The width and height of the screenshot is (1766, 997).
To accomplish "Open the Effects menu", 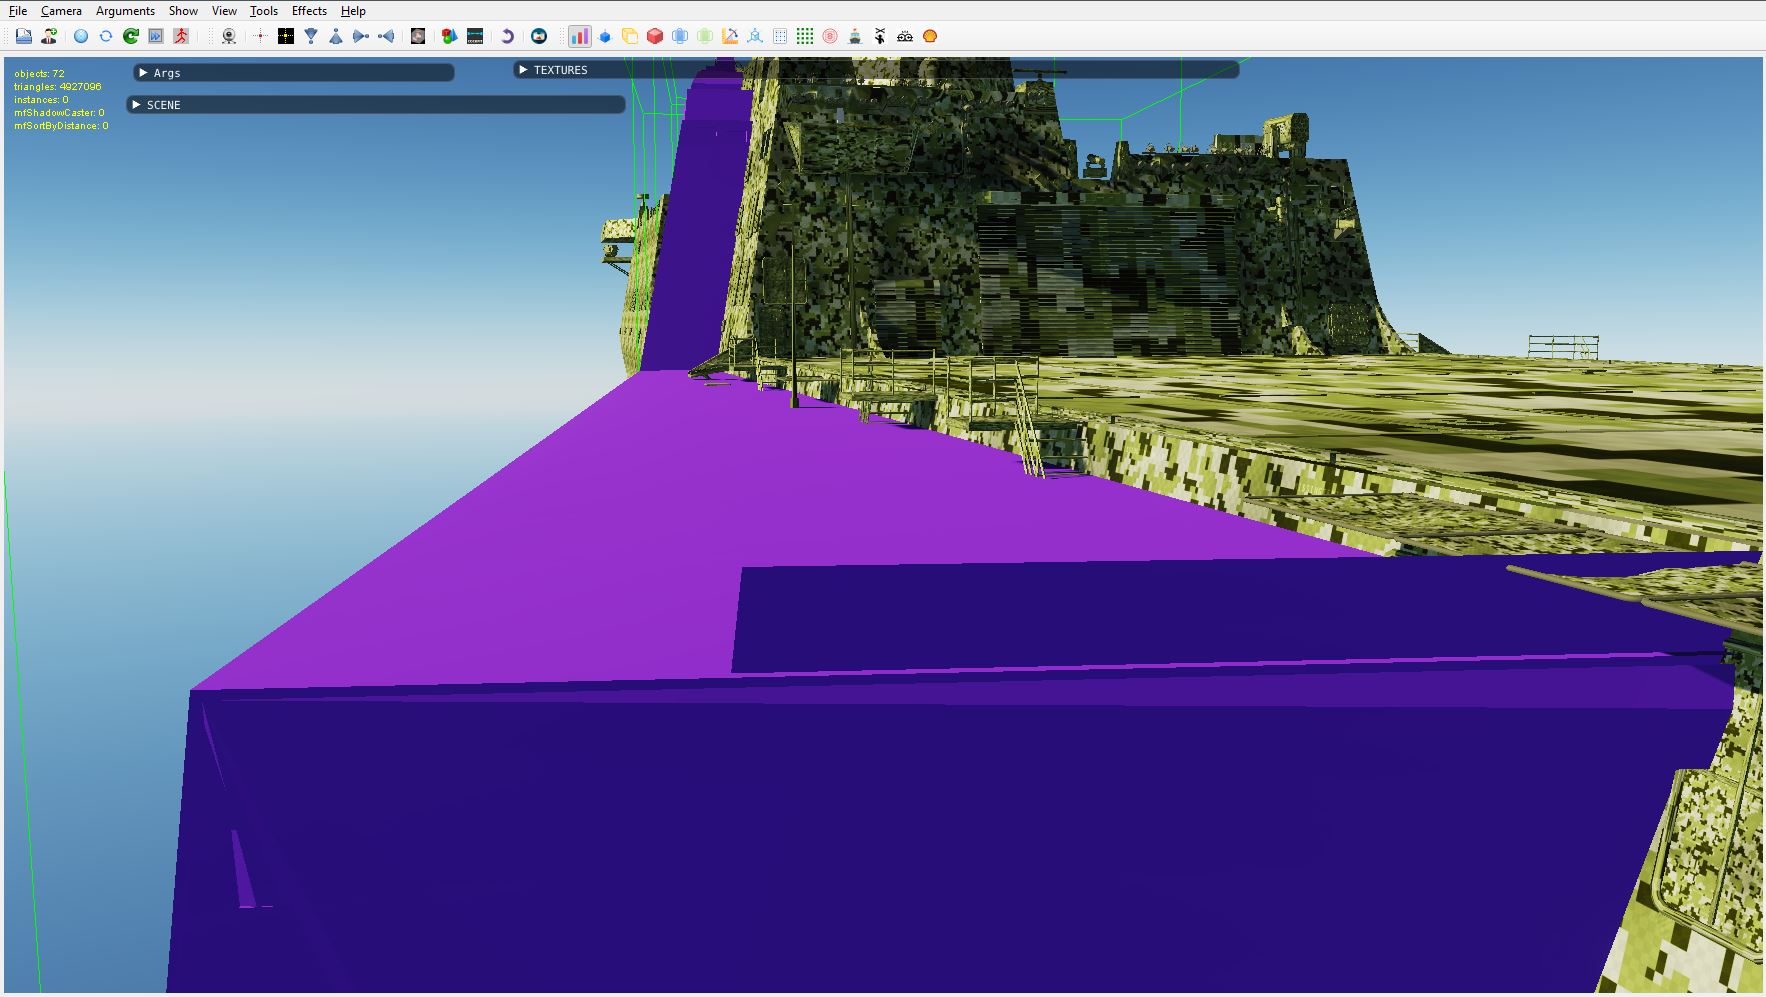I will [x=309, y=11].
